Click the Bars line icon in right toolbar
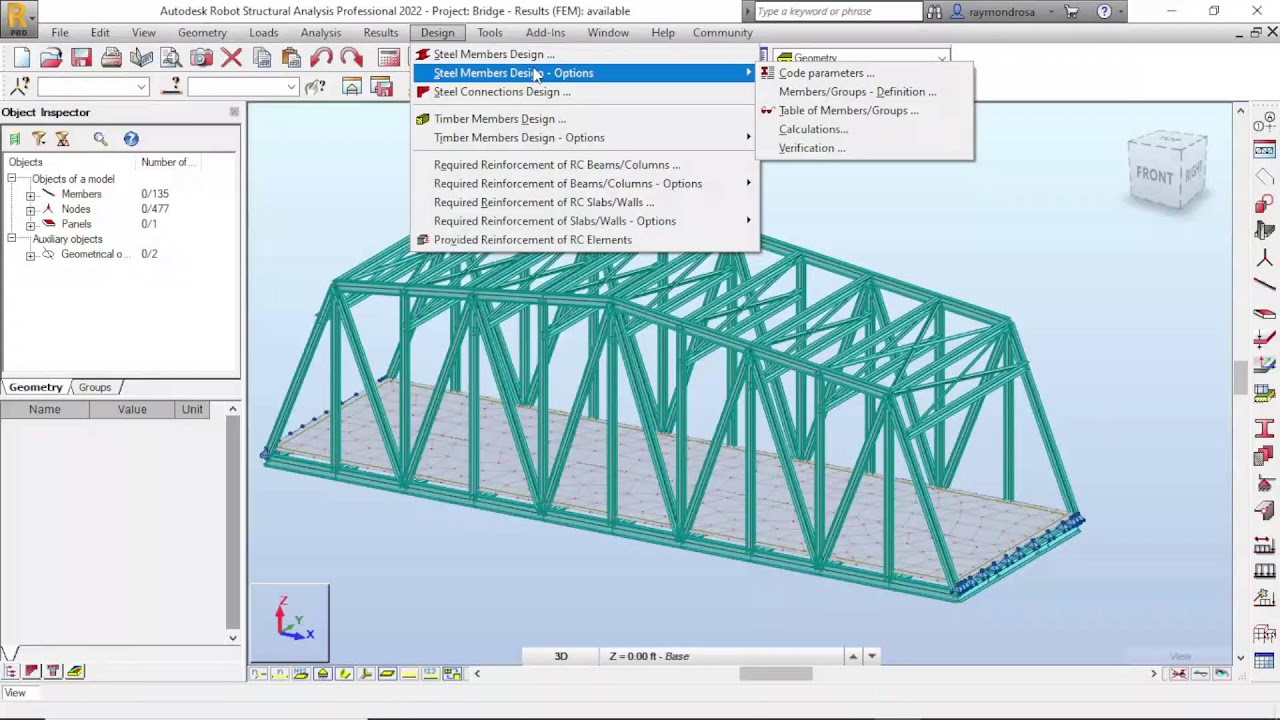The image size is (1280, 720). coord(1264,286)
